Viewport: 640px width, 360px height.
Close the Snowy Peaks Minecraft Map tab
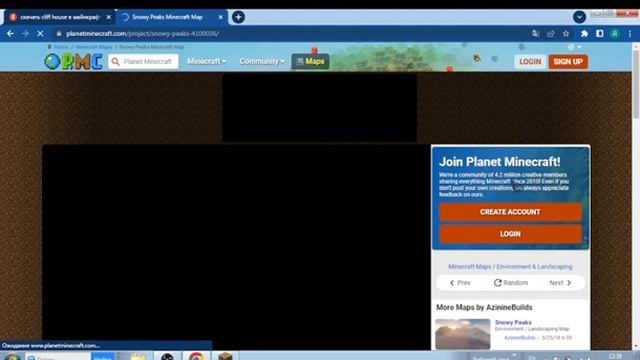(220, 17)
